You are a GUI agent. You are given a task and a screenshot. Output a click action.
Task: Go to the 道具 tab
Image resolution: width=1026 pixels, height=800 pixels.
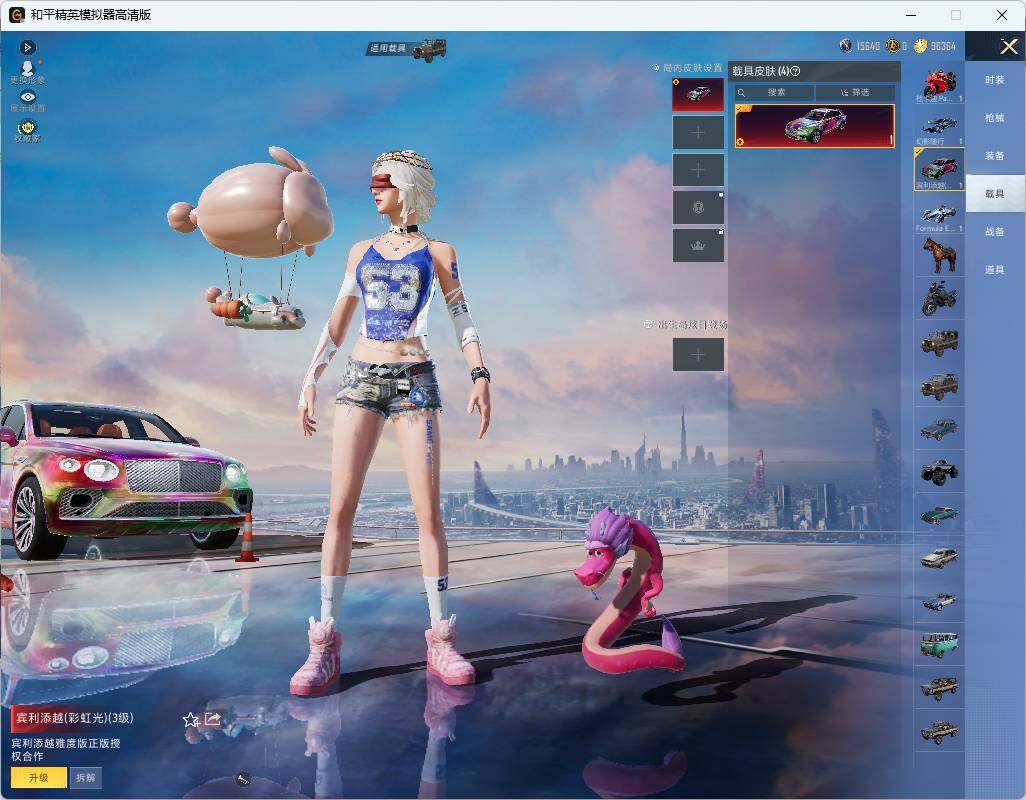click(995, 270)
